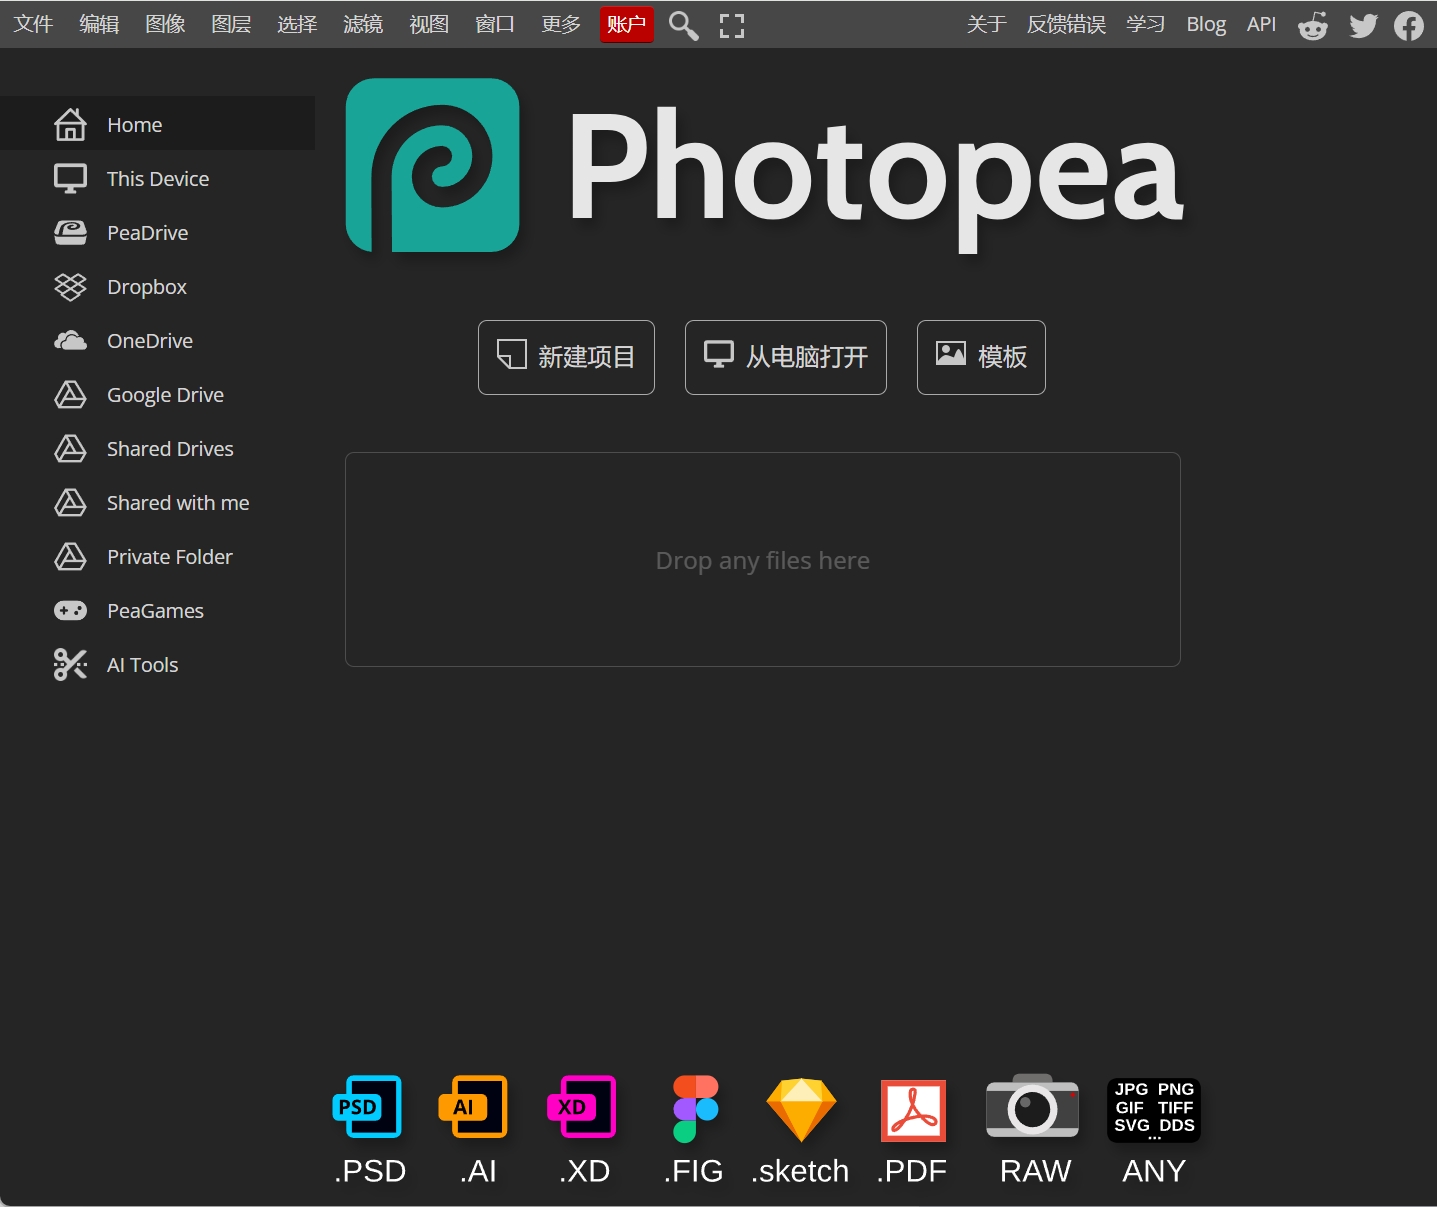Click the Figma FIG format icon
The height and width of the screenshot is (1207, 1437).
(695, 1109)
